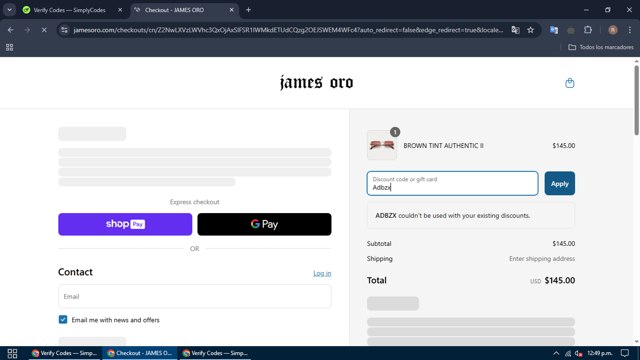Show hidden system tray icons
This screenshot has width=640, height=360.
556,353
